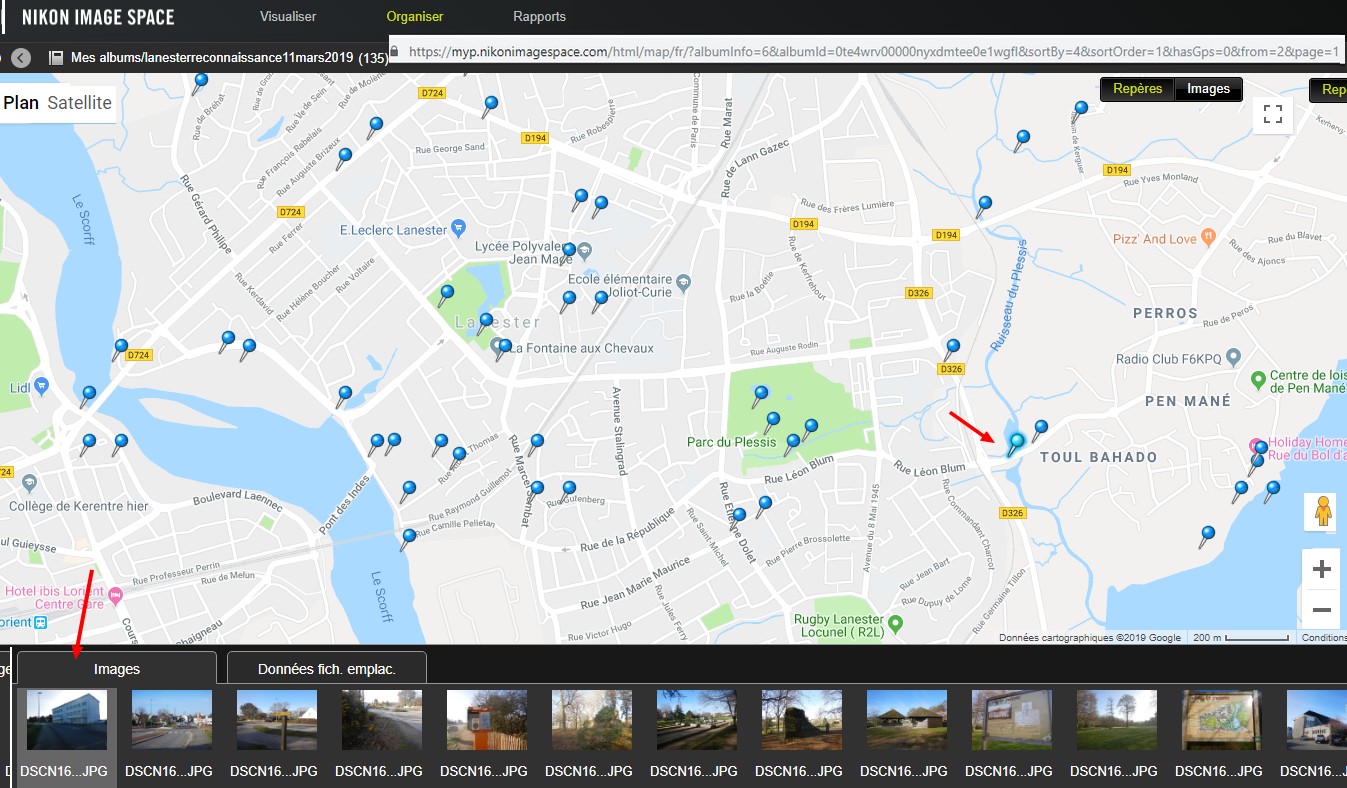1347x788 pixels.
Task: Toggle the Repères display mode
Action: pyautogui.click(x=1137, y=89)
